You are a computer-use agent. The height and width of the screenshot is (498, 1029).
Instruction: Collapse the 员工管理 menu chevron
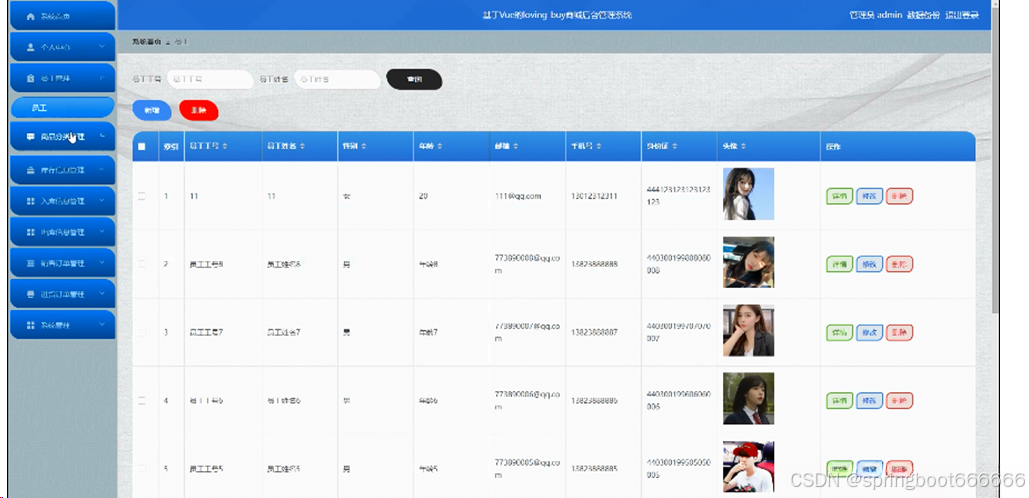pyautogui.click(x=102, y=79)
